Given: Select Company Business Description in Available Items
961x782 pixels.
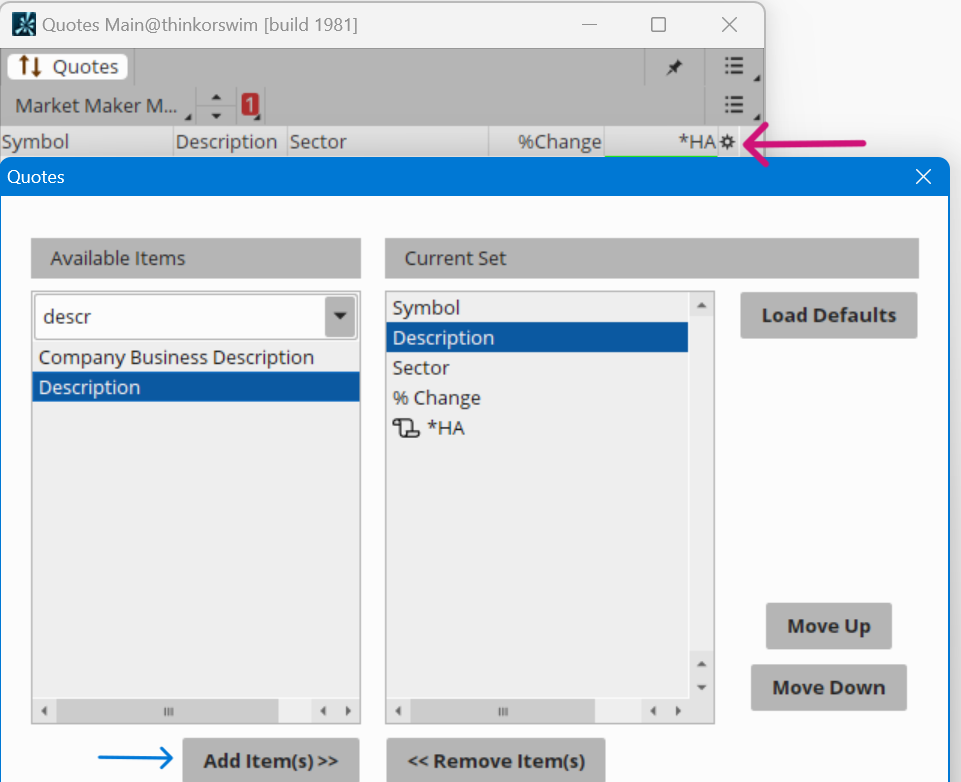Looking at the screenshot, I should click(x=196, y=357).
